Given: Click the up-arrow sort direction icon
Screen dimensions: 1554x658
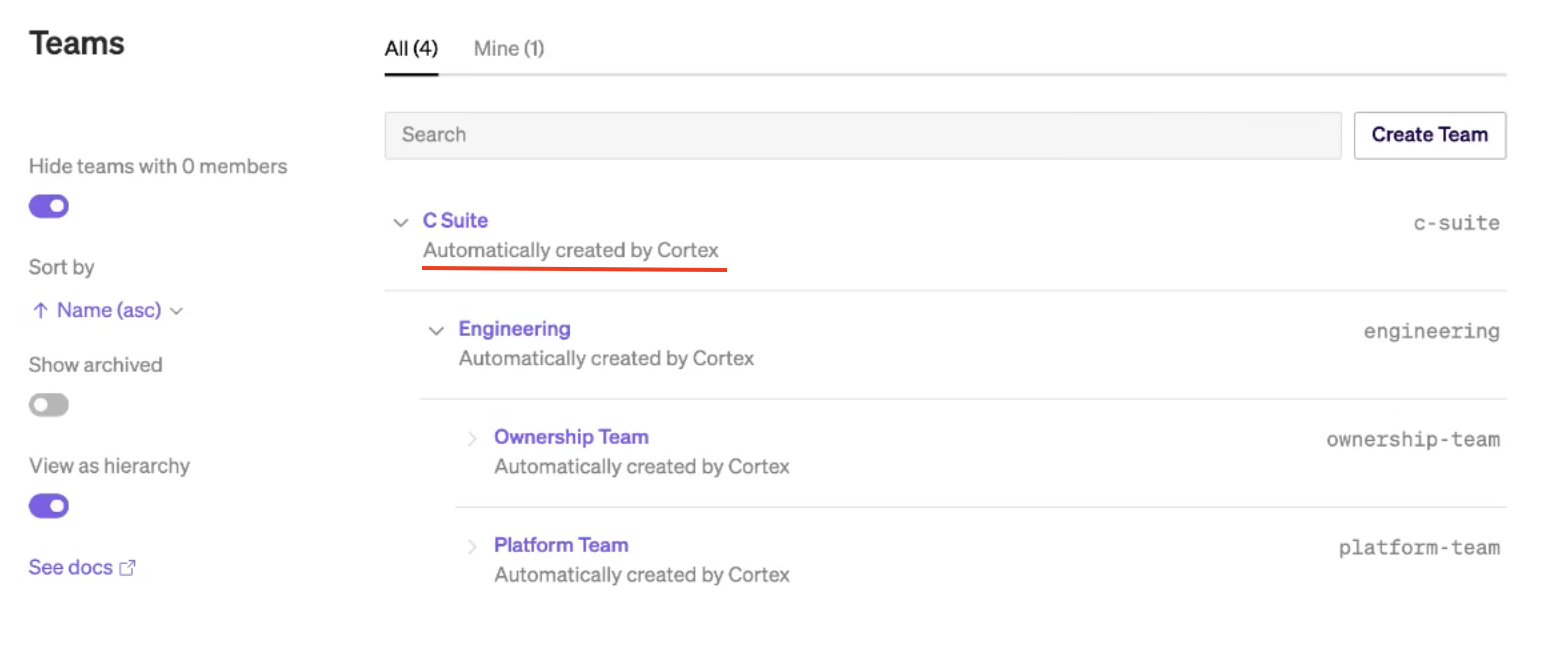Looking at the screenshot, I should pos(40,311).
